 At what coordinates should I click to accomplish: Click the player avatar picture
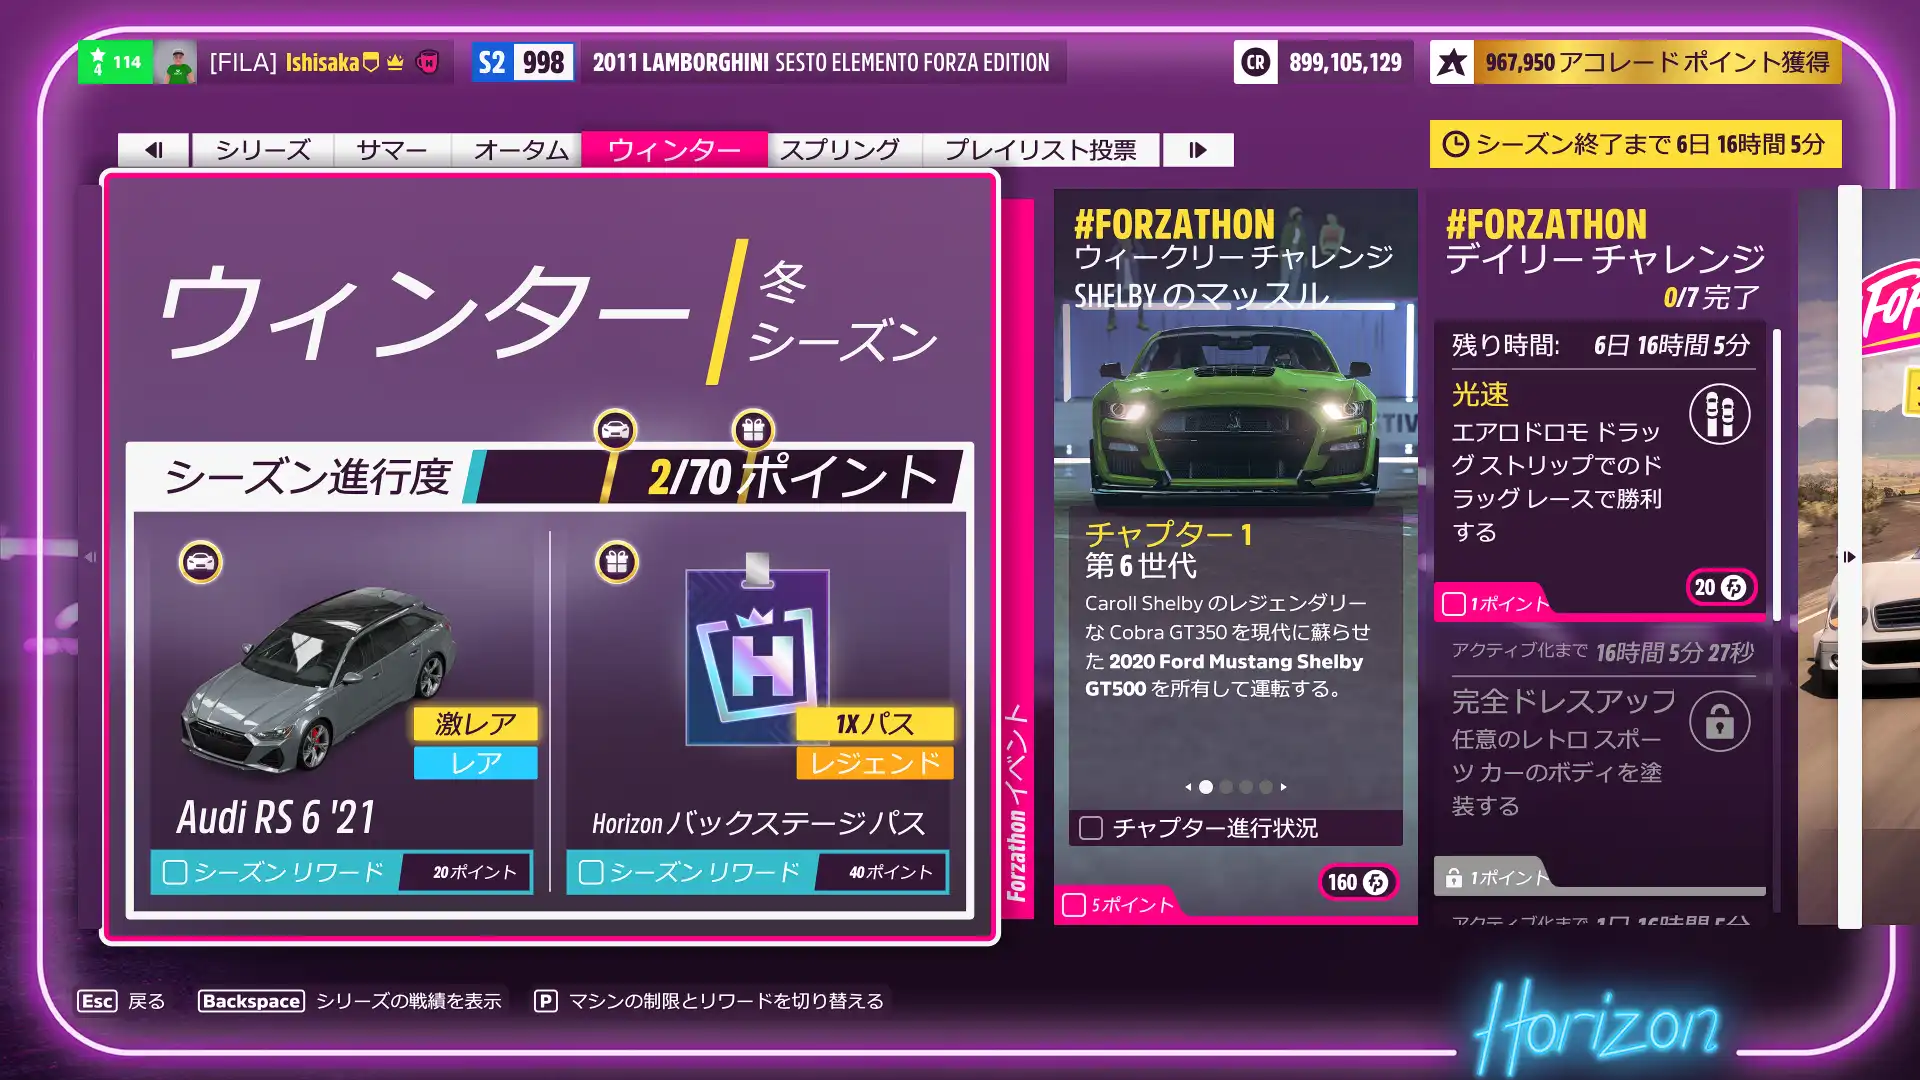(176, 62)
